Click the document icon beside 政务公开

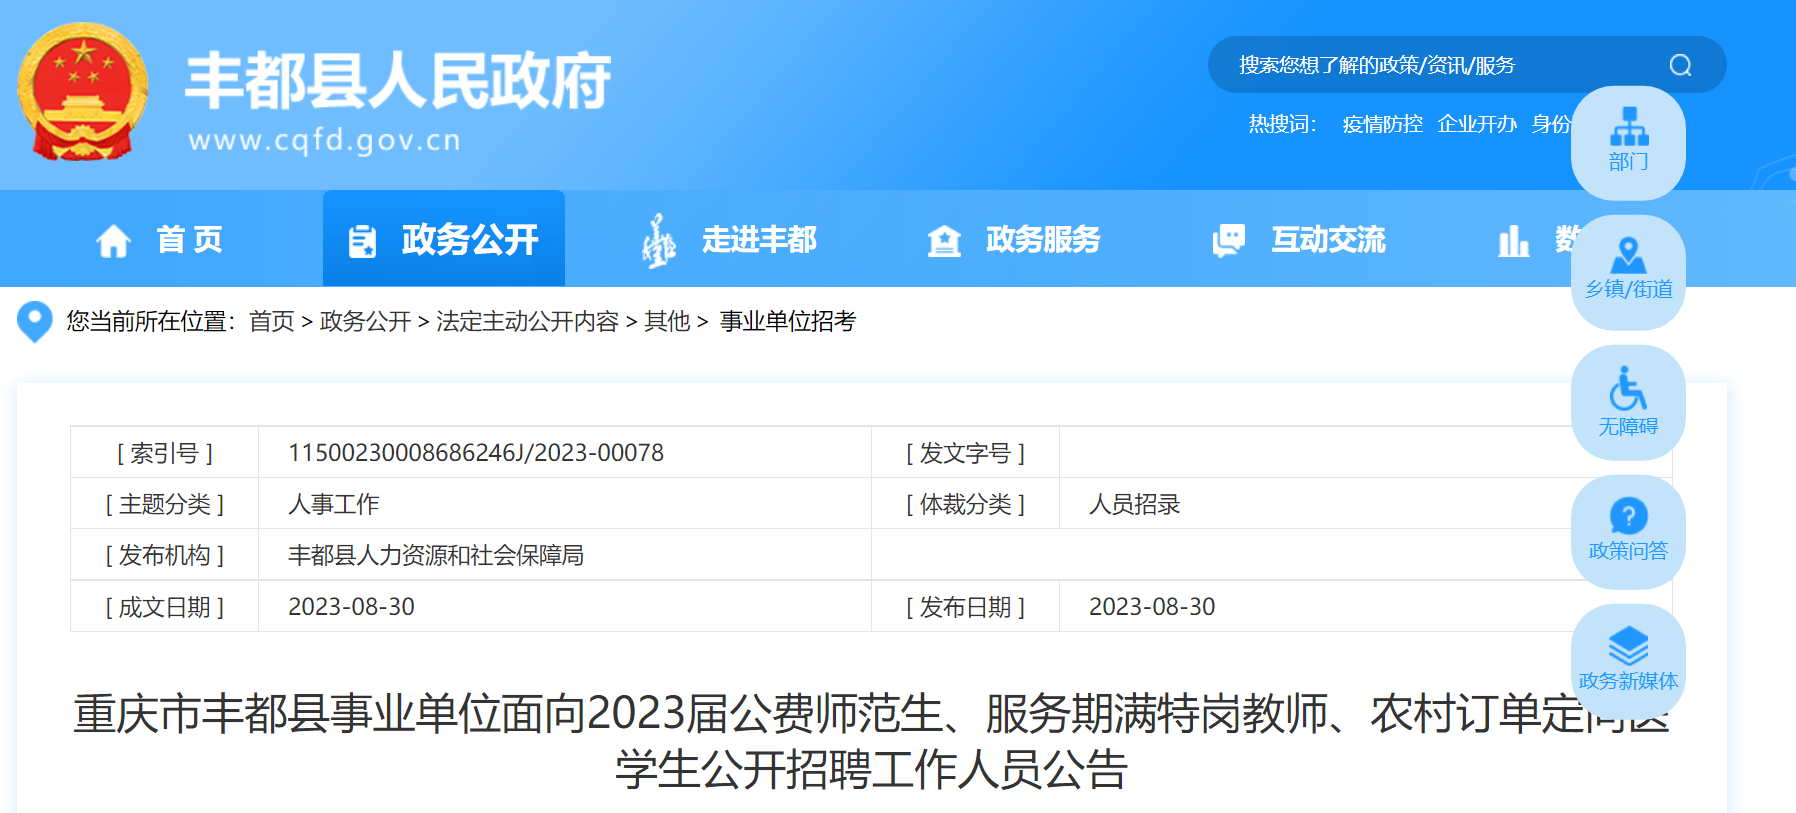[x=362, y=241]
